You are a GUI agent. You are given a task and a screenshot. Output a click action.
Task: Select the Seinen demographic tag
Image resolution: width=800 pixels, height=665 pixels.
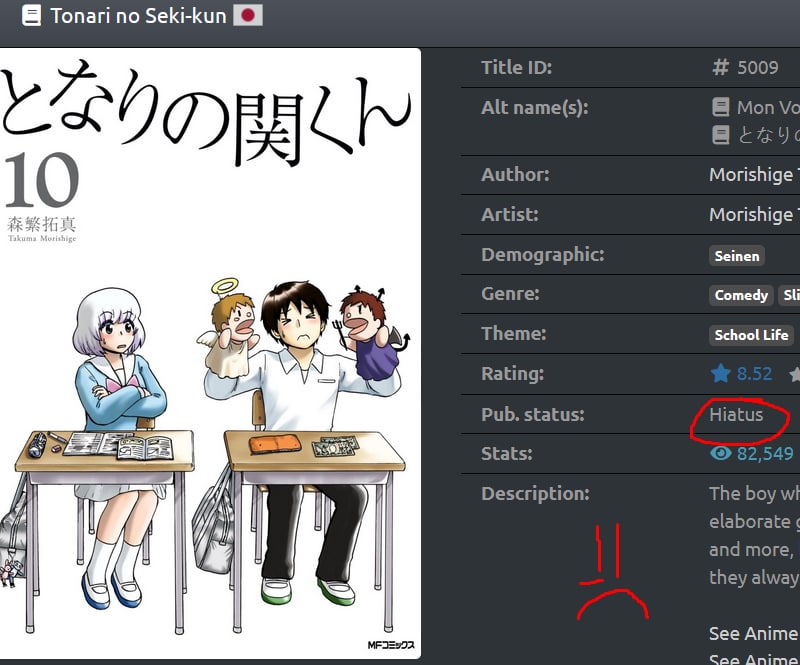(737, 256)
